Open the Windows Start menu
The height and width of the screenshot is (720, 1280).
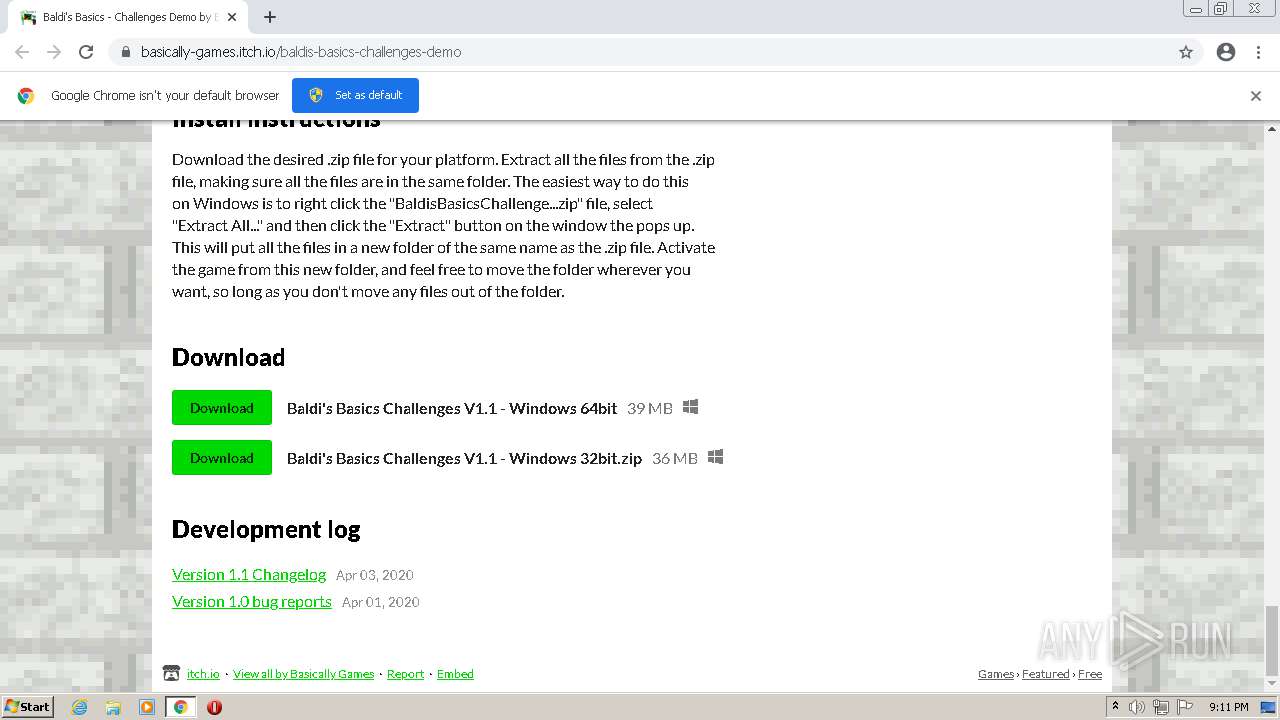[28, 706]
